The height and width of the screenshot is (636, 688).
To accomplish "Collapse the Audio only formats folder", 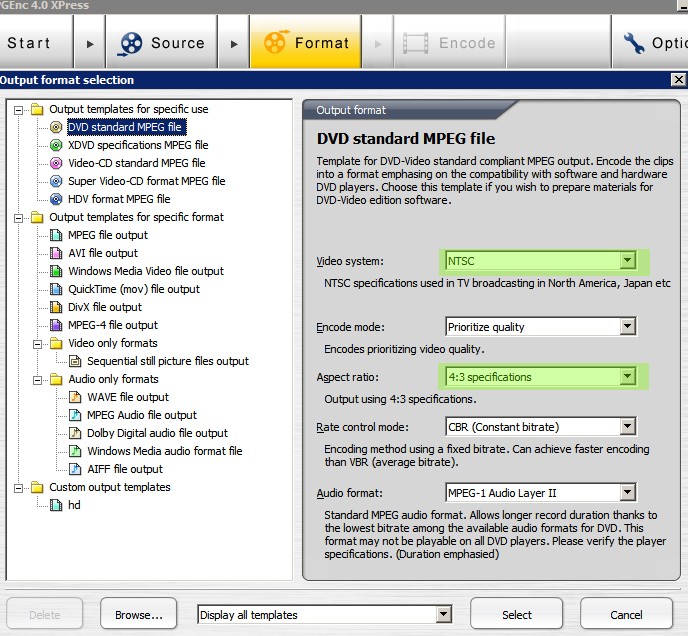I will pos(37,380).
